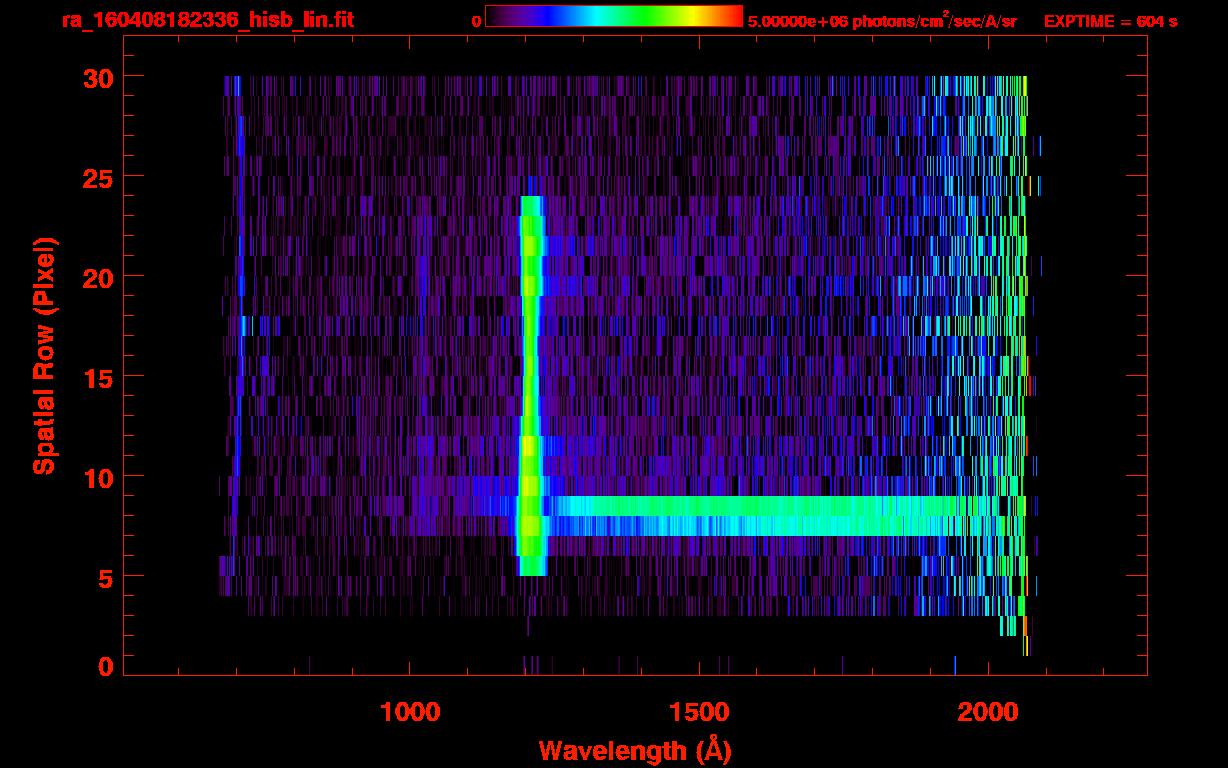
Task: Click the EXPTIME = 604 s text
Action: (x=1110, y=21)
